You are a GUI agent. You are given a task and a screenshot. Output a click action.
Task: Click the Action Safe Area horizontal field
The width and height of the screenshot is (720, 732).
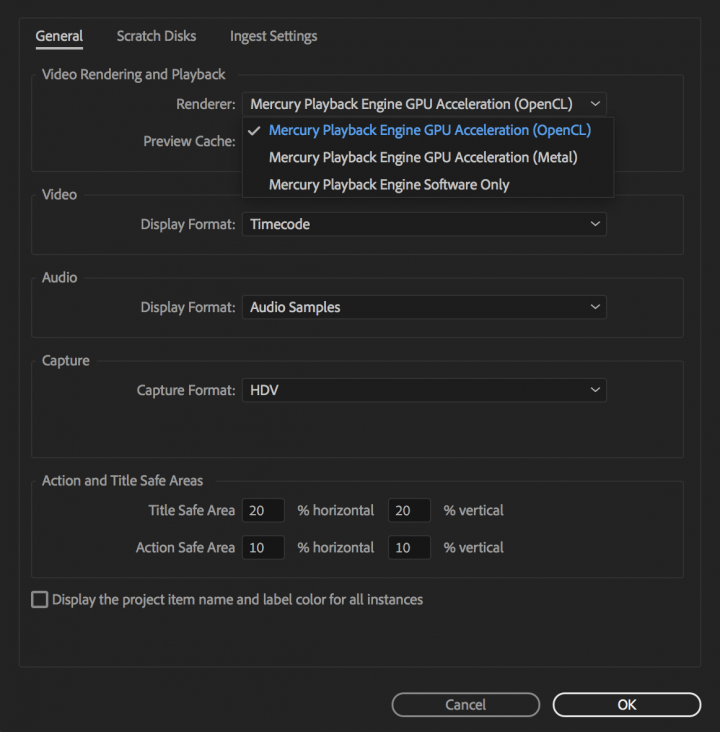[263, 547]
